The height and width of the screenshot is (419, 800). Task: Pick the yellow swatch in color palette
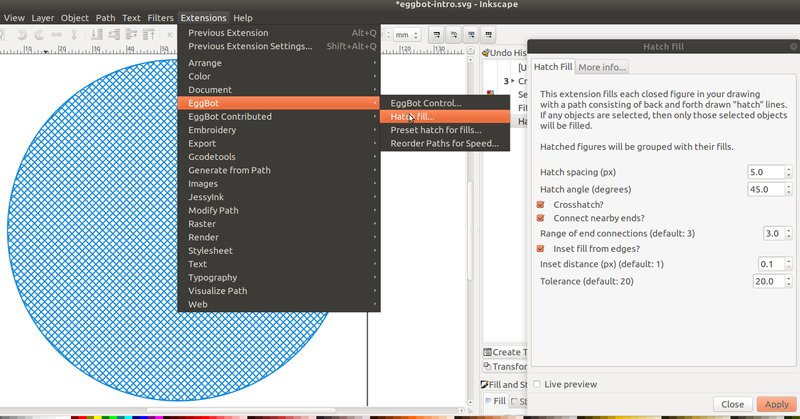(x=98, y=417)
